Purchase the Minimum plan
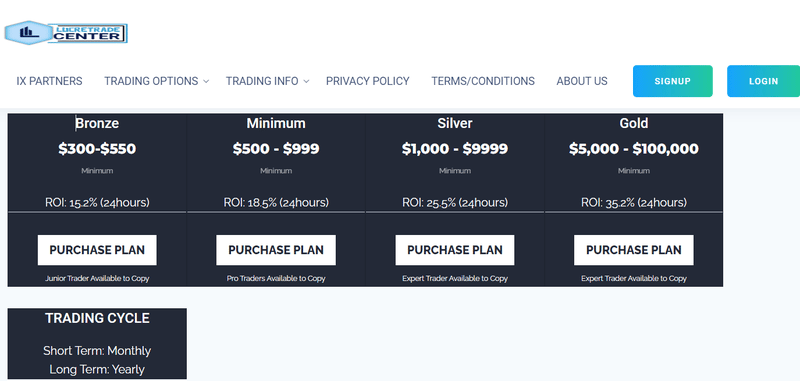The height and width of the screenshot is (381, 800). coord(276,250)
